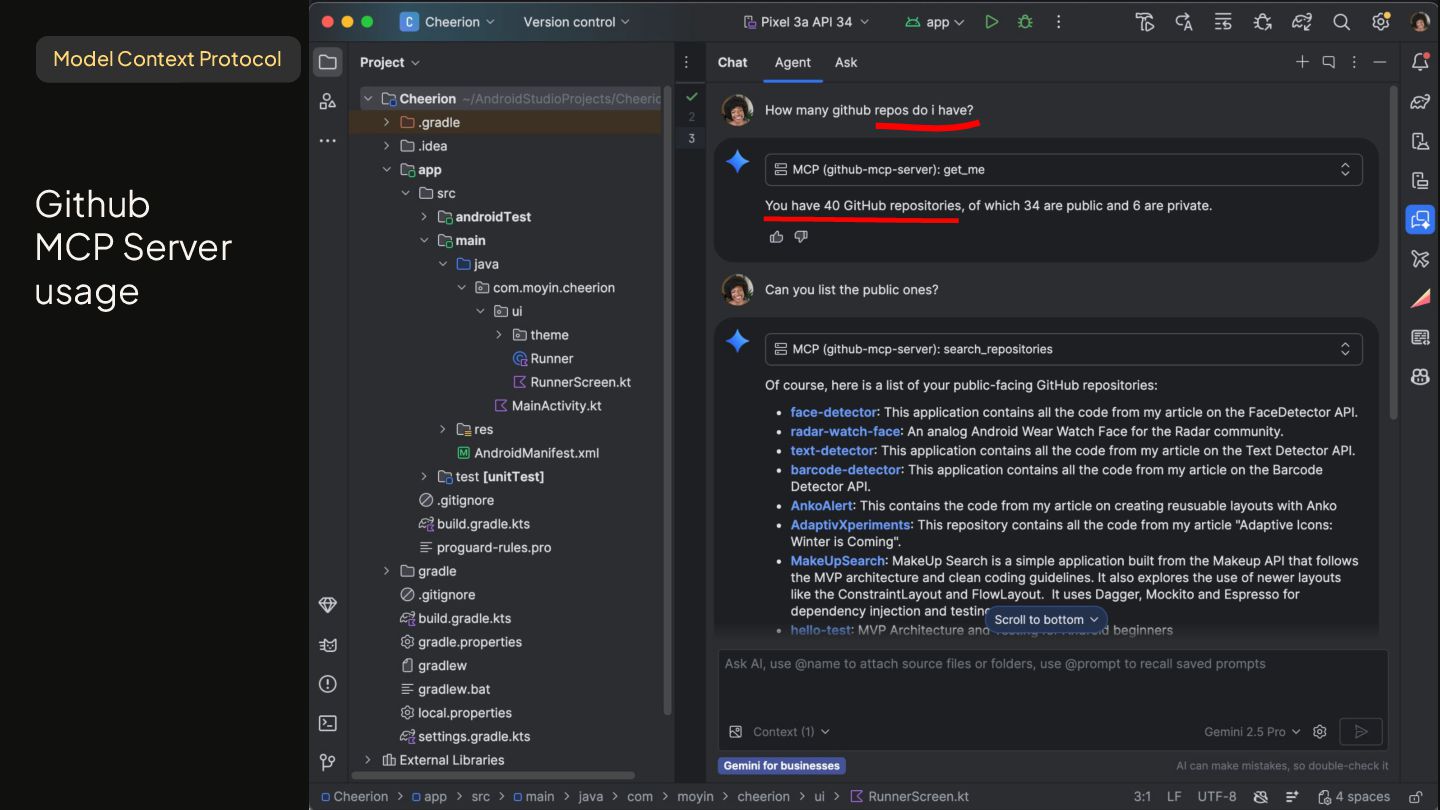Select RunnerScreen.kt in project tree
Viewport: 1440px width, 810px height.
[571, 382]
